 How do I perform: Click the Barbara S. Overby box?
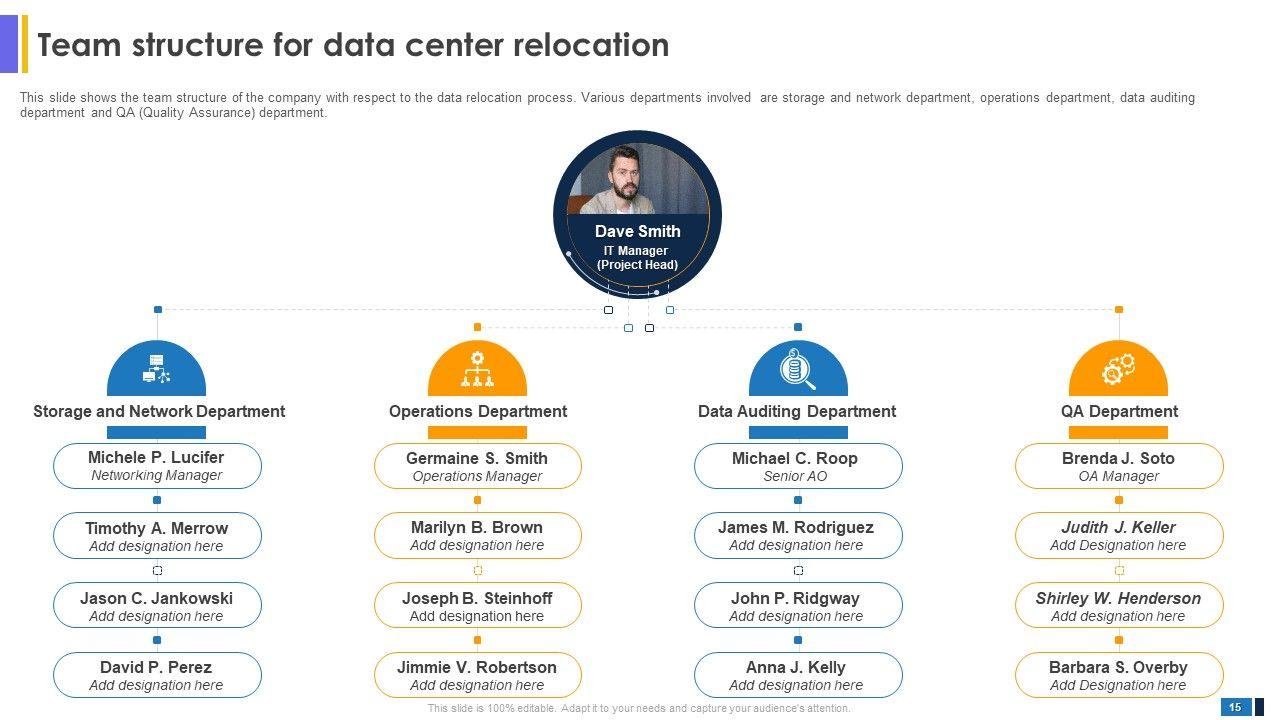(1118, 675)
